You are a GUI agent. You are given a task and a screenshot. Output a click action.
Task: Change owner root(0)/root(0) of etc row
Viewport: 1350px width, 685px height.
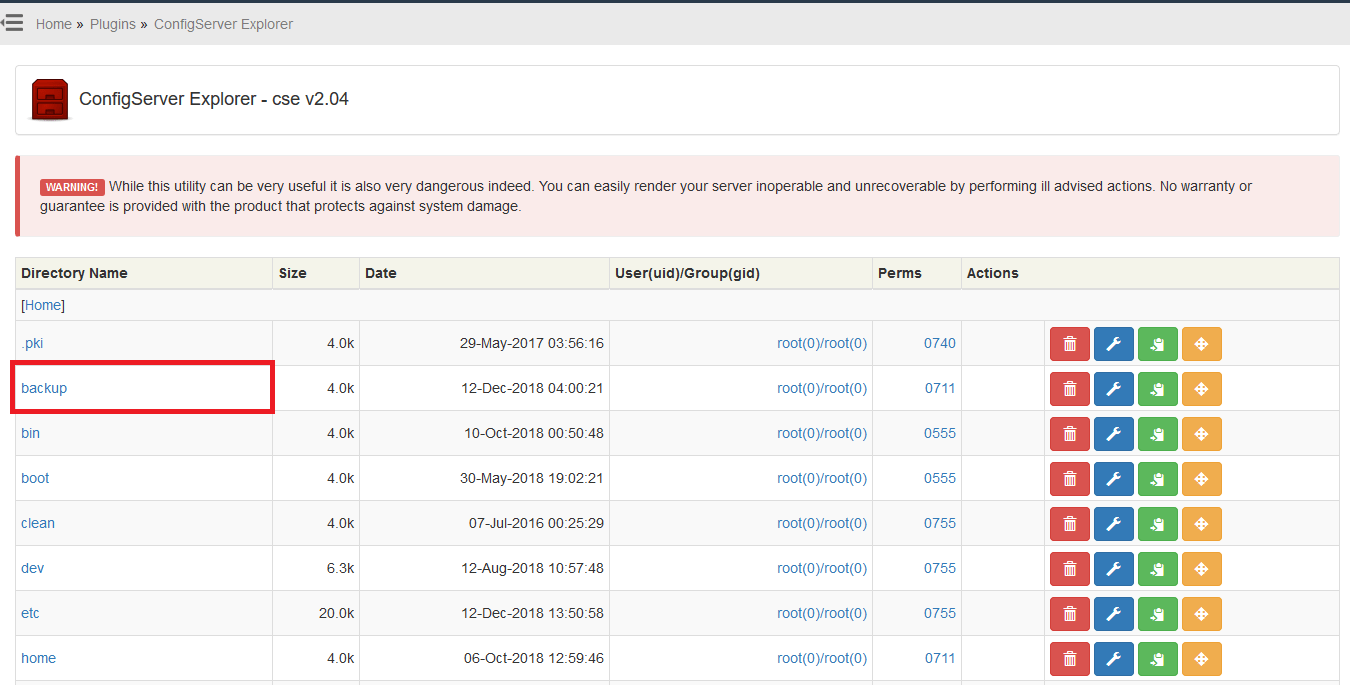point(822,613)
